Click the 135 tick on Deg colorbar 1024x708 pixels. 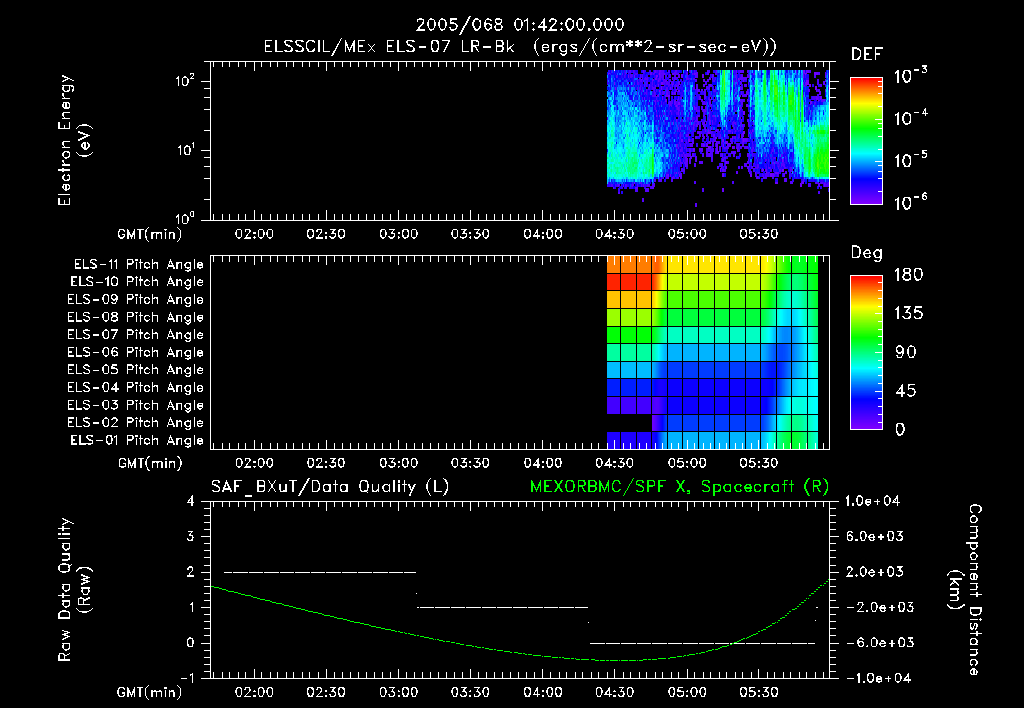pos(908,314)
